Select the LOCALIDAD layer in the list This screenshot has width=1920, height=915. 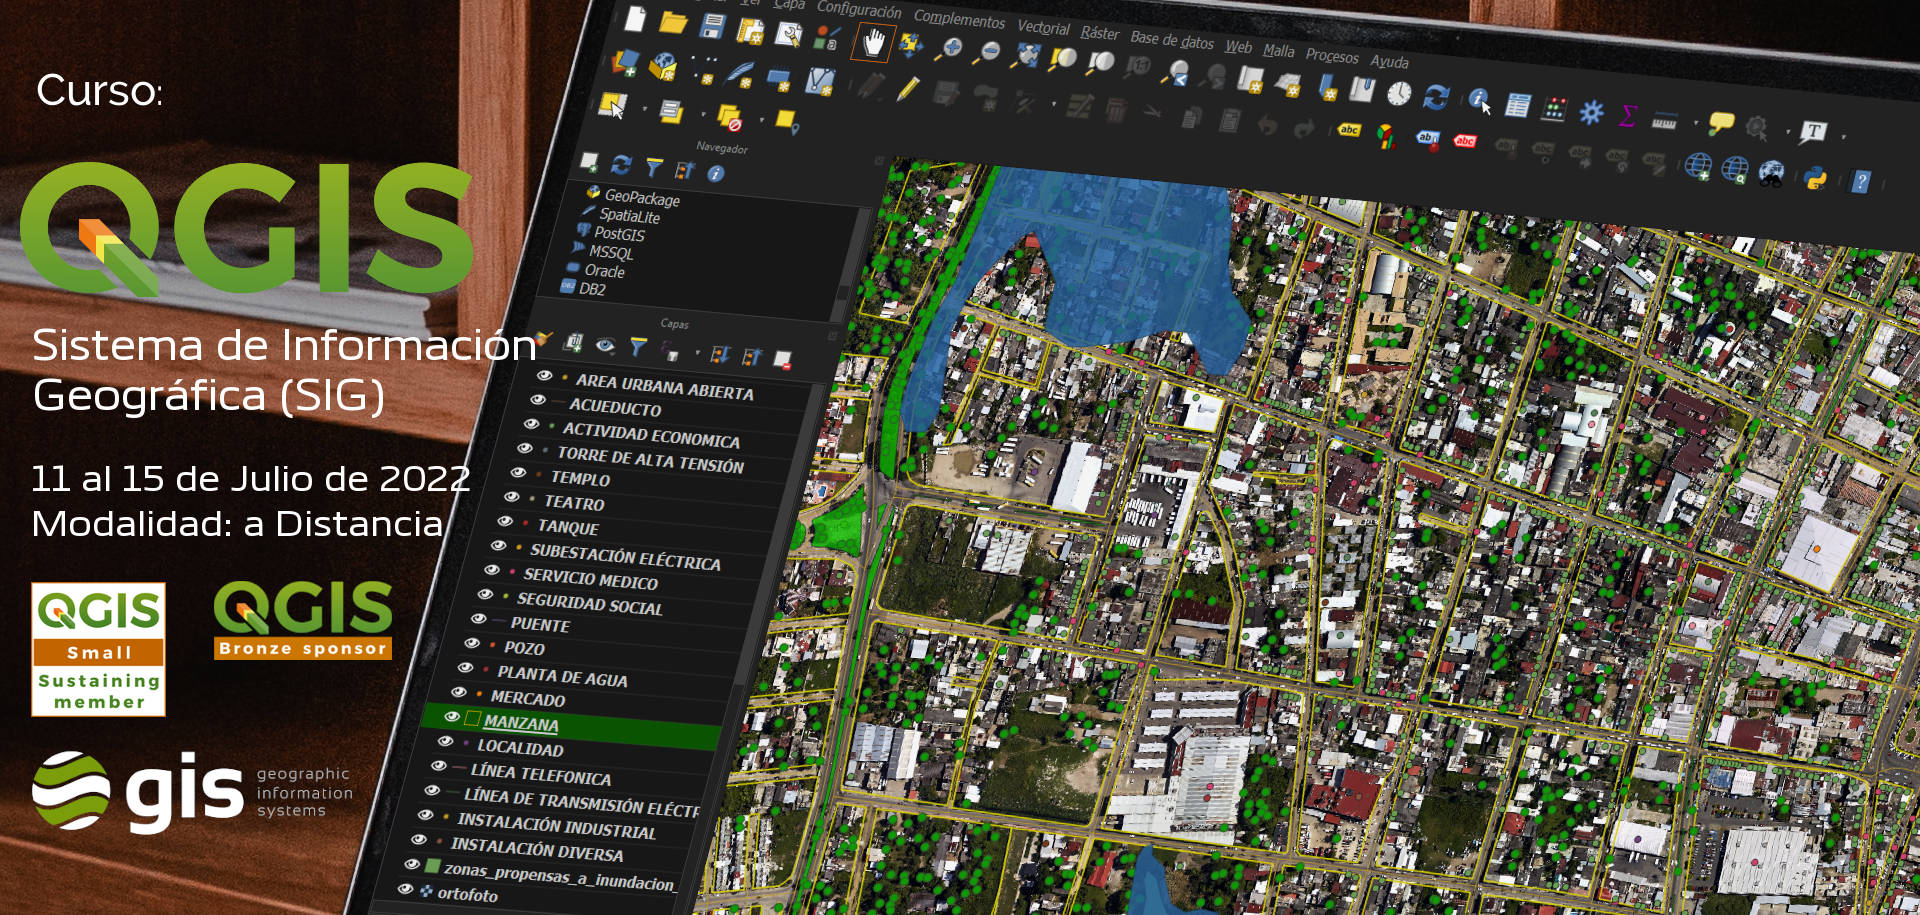pyautogui.click(x=521, y=749)
